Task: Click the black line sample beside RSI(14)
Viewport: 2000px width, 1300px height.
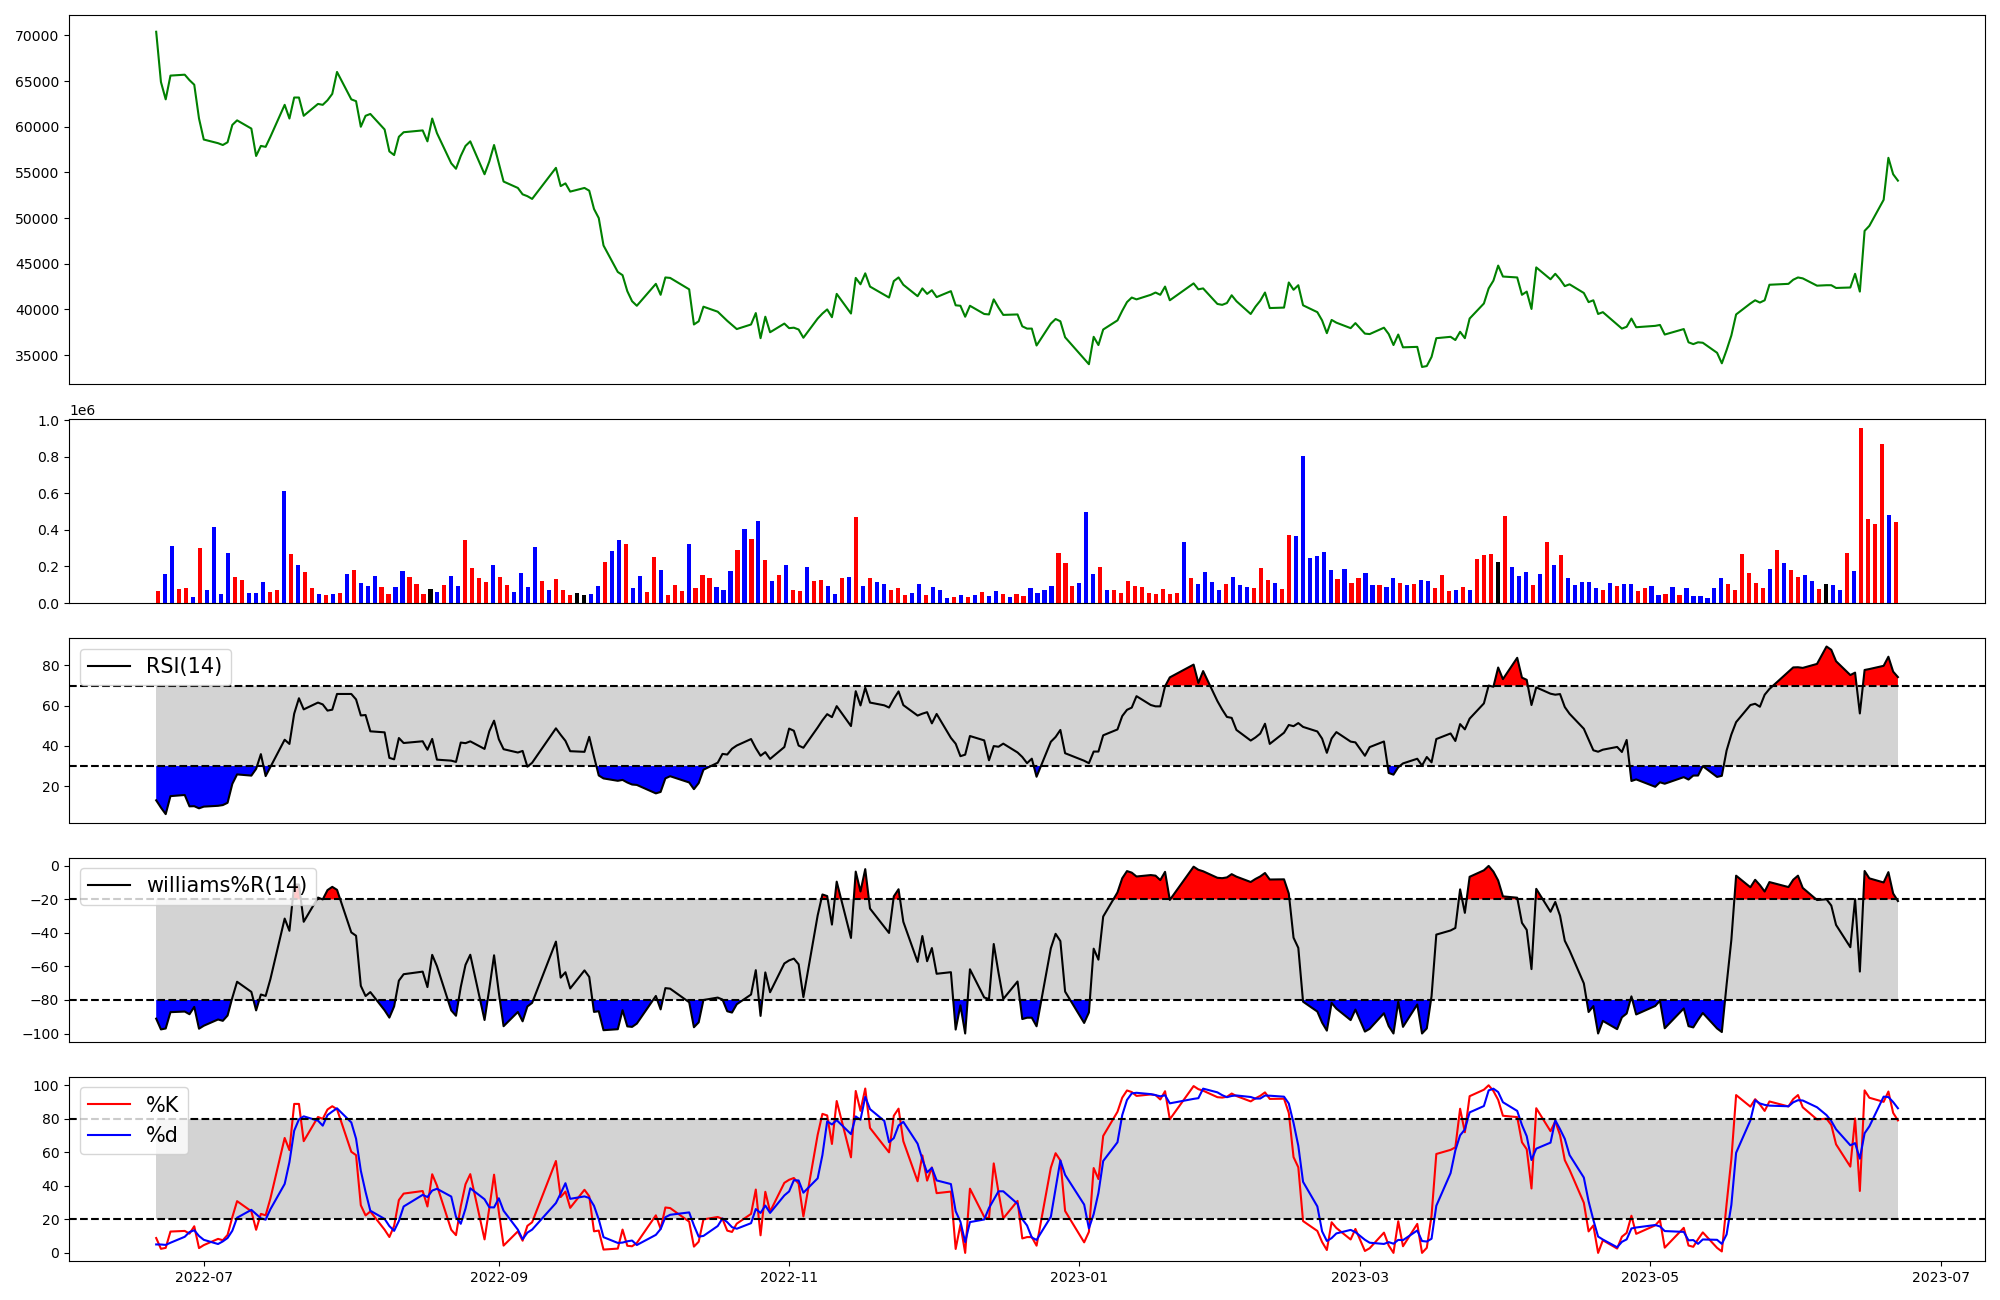Action: 110,666
